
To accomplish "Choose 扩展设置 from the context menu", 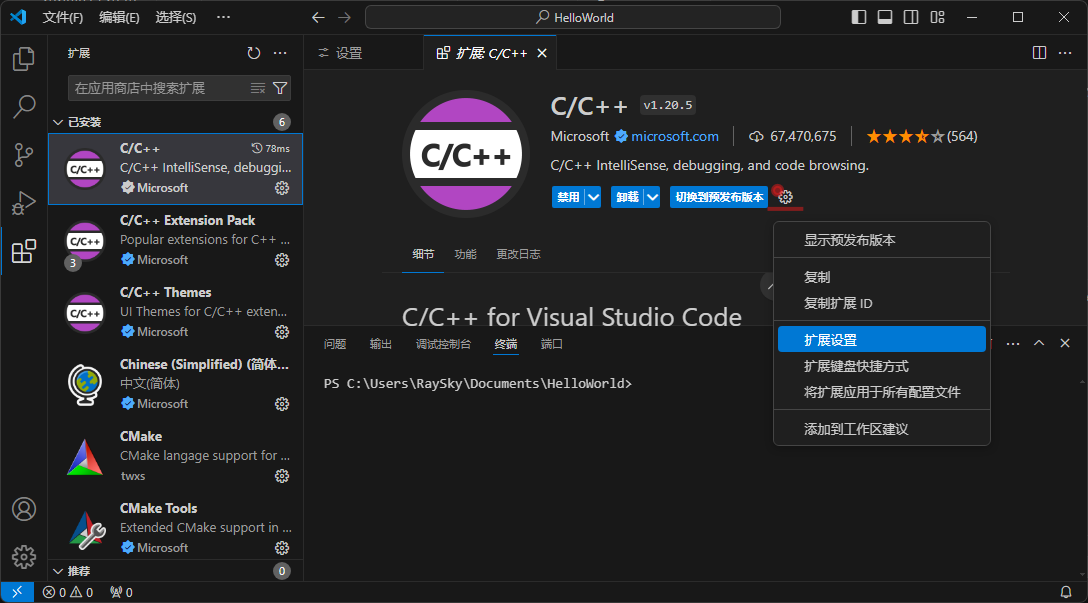I will 882,340.
